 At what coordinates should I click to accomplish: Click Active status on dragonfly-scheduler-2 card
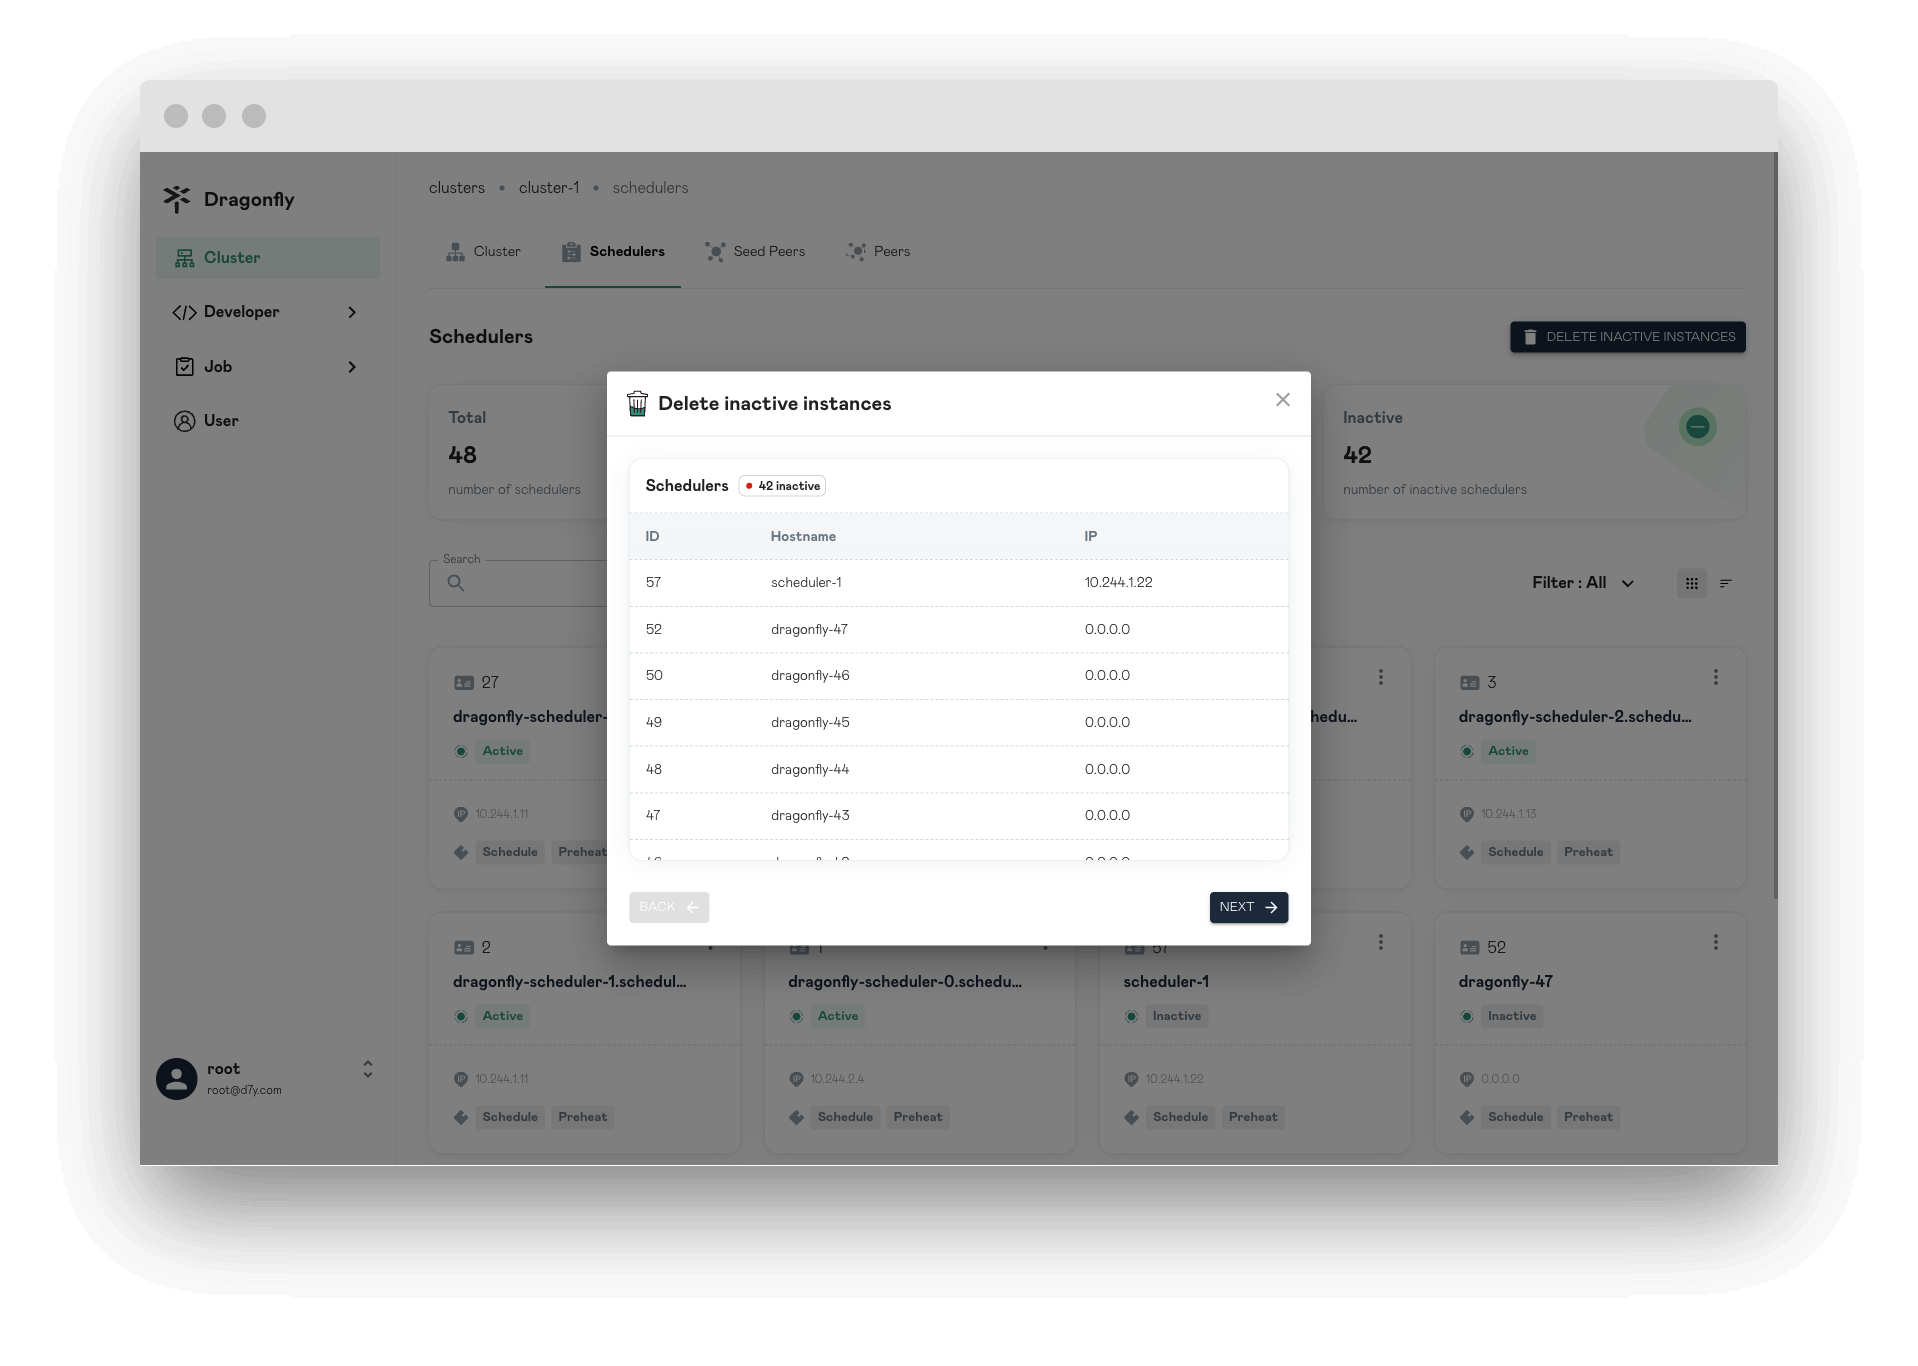point(1508,752)
